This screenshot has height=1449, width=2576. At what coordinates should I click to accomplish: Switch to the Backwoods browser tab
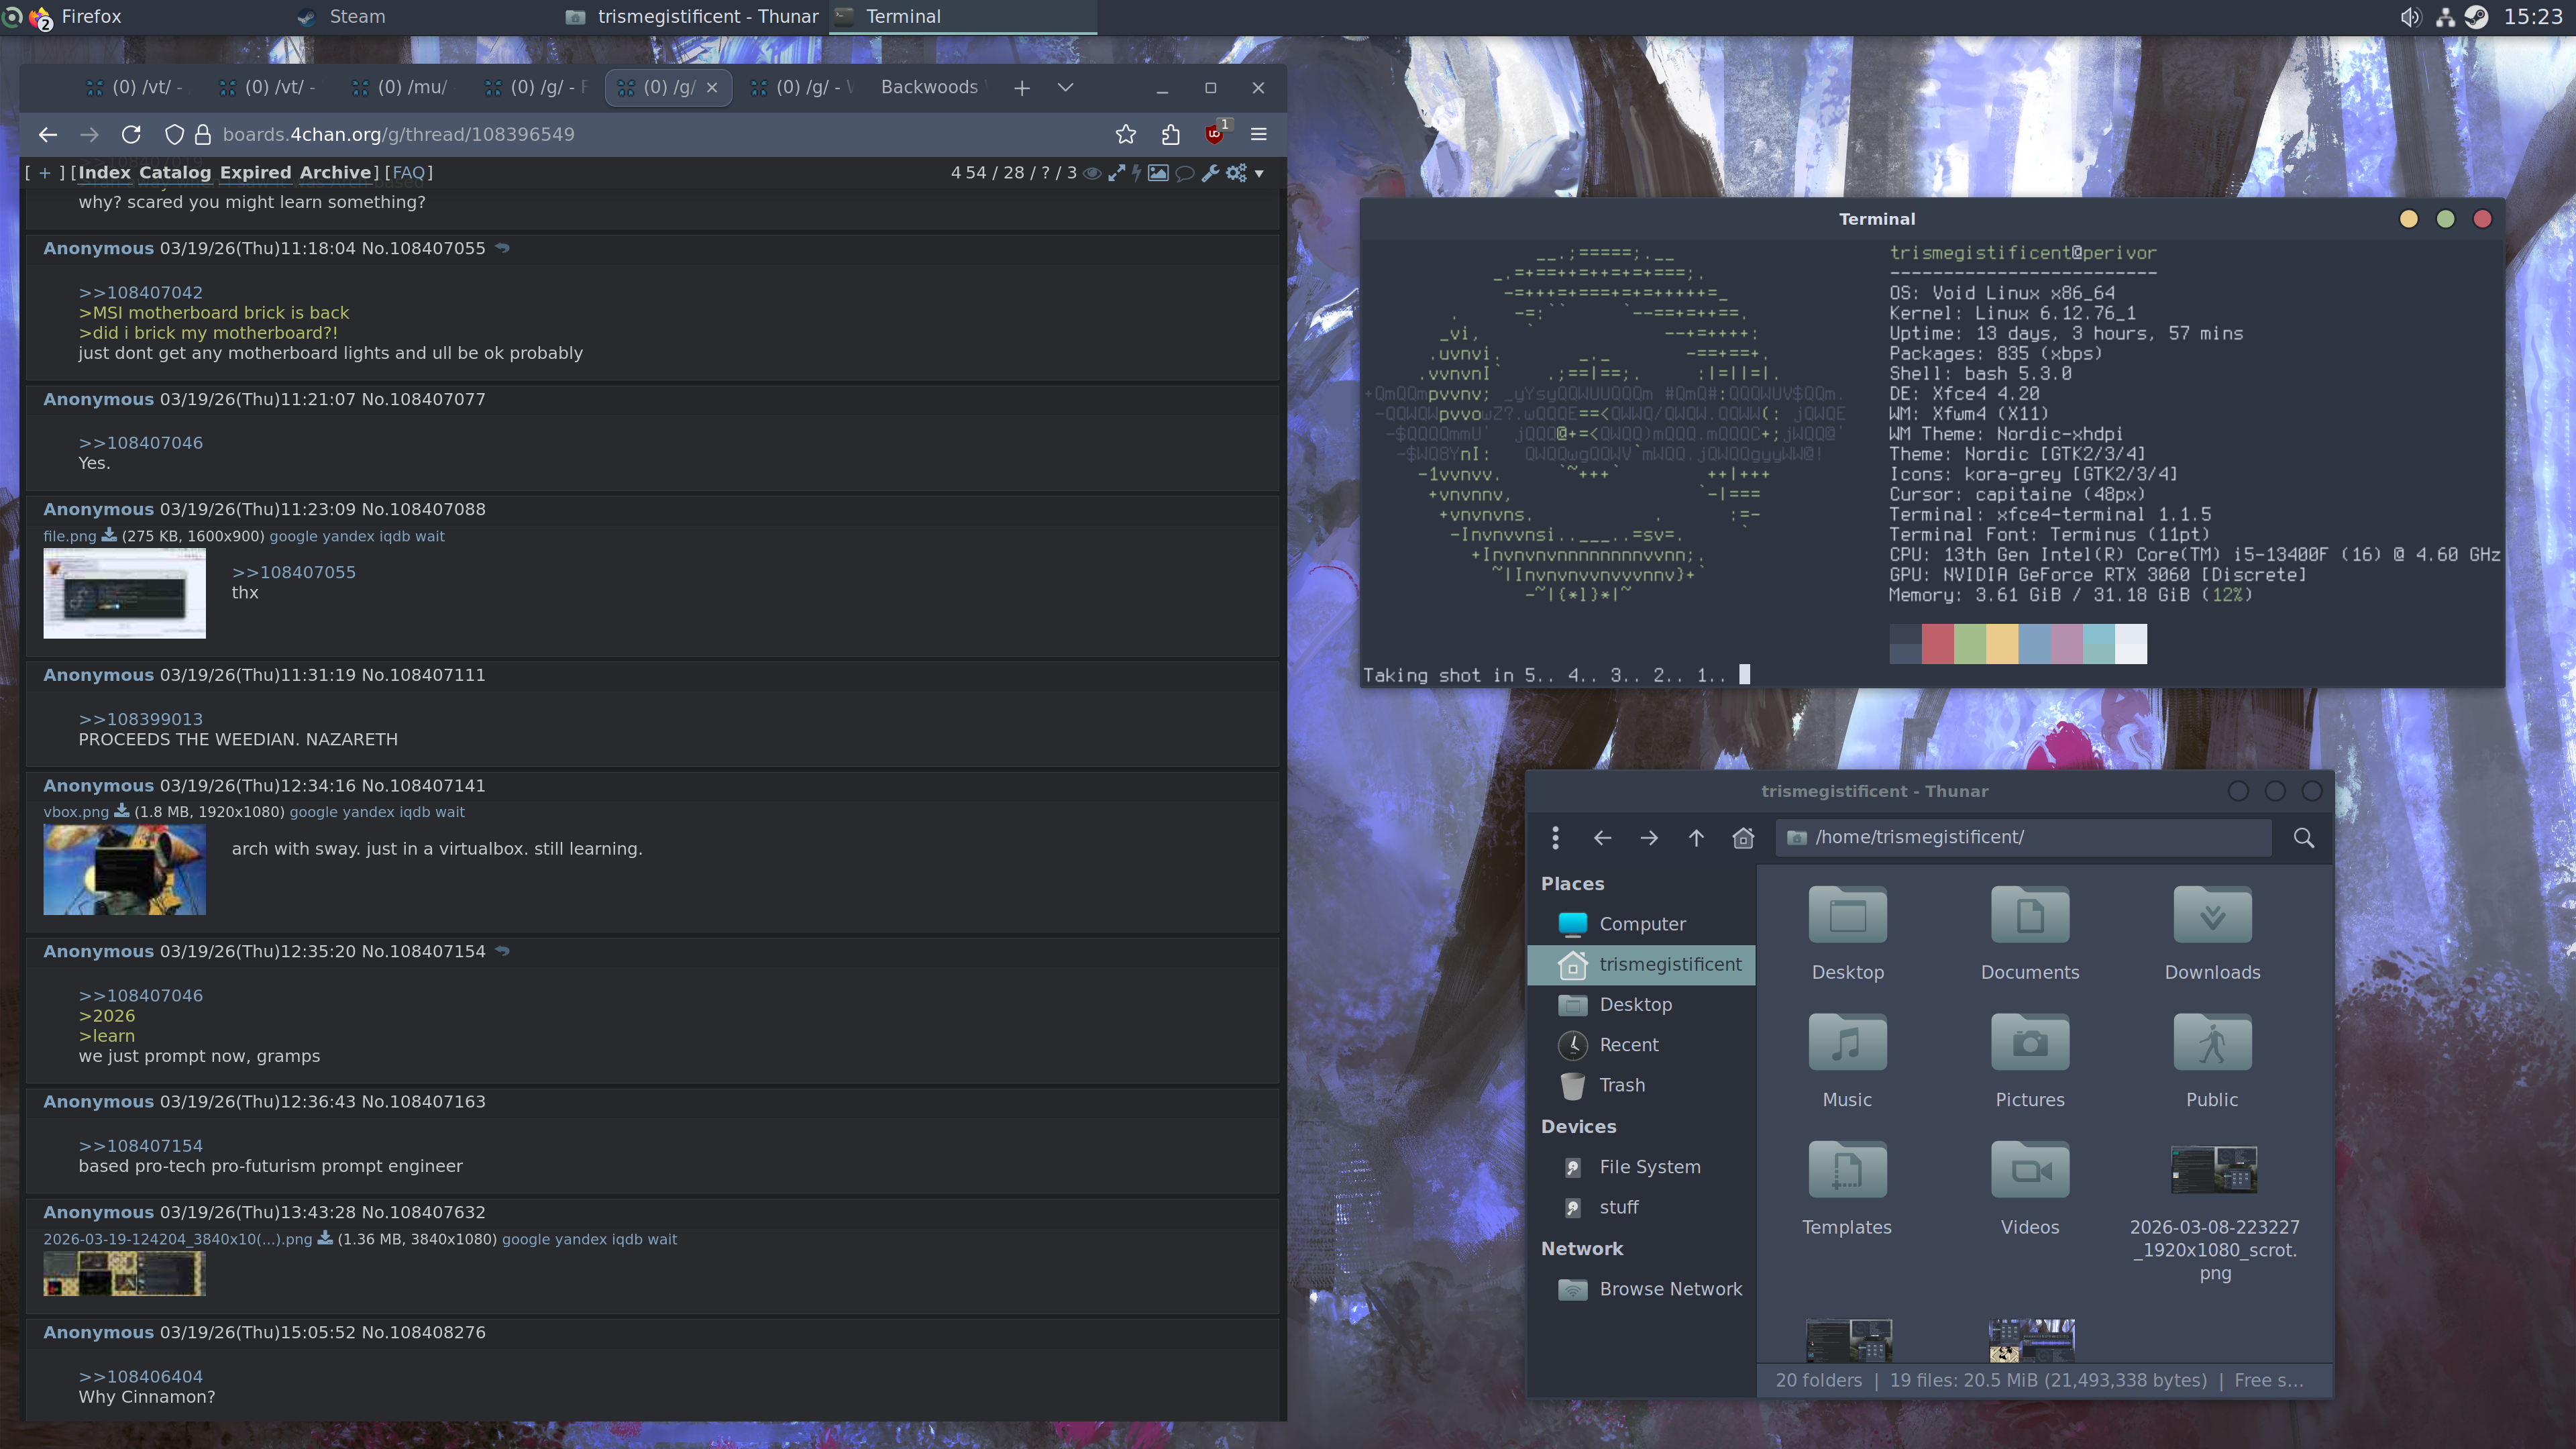(x=929, y=88)
